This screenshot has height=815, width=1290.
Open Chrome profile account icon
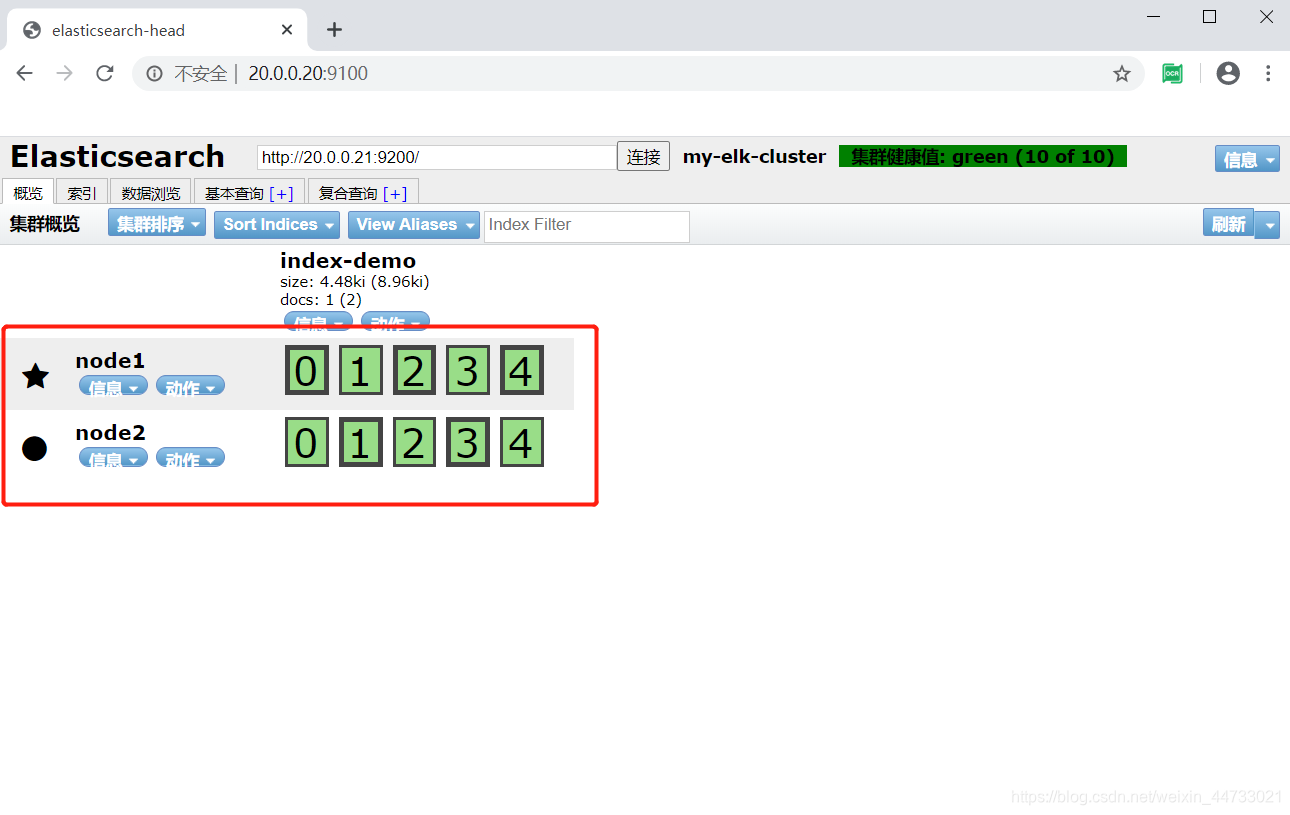click(1228, 73)
